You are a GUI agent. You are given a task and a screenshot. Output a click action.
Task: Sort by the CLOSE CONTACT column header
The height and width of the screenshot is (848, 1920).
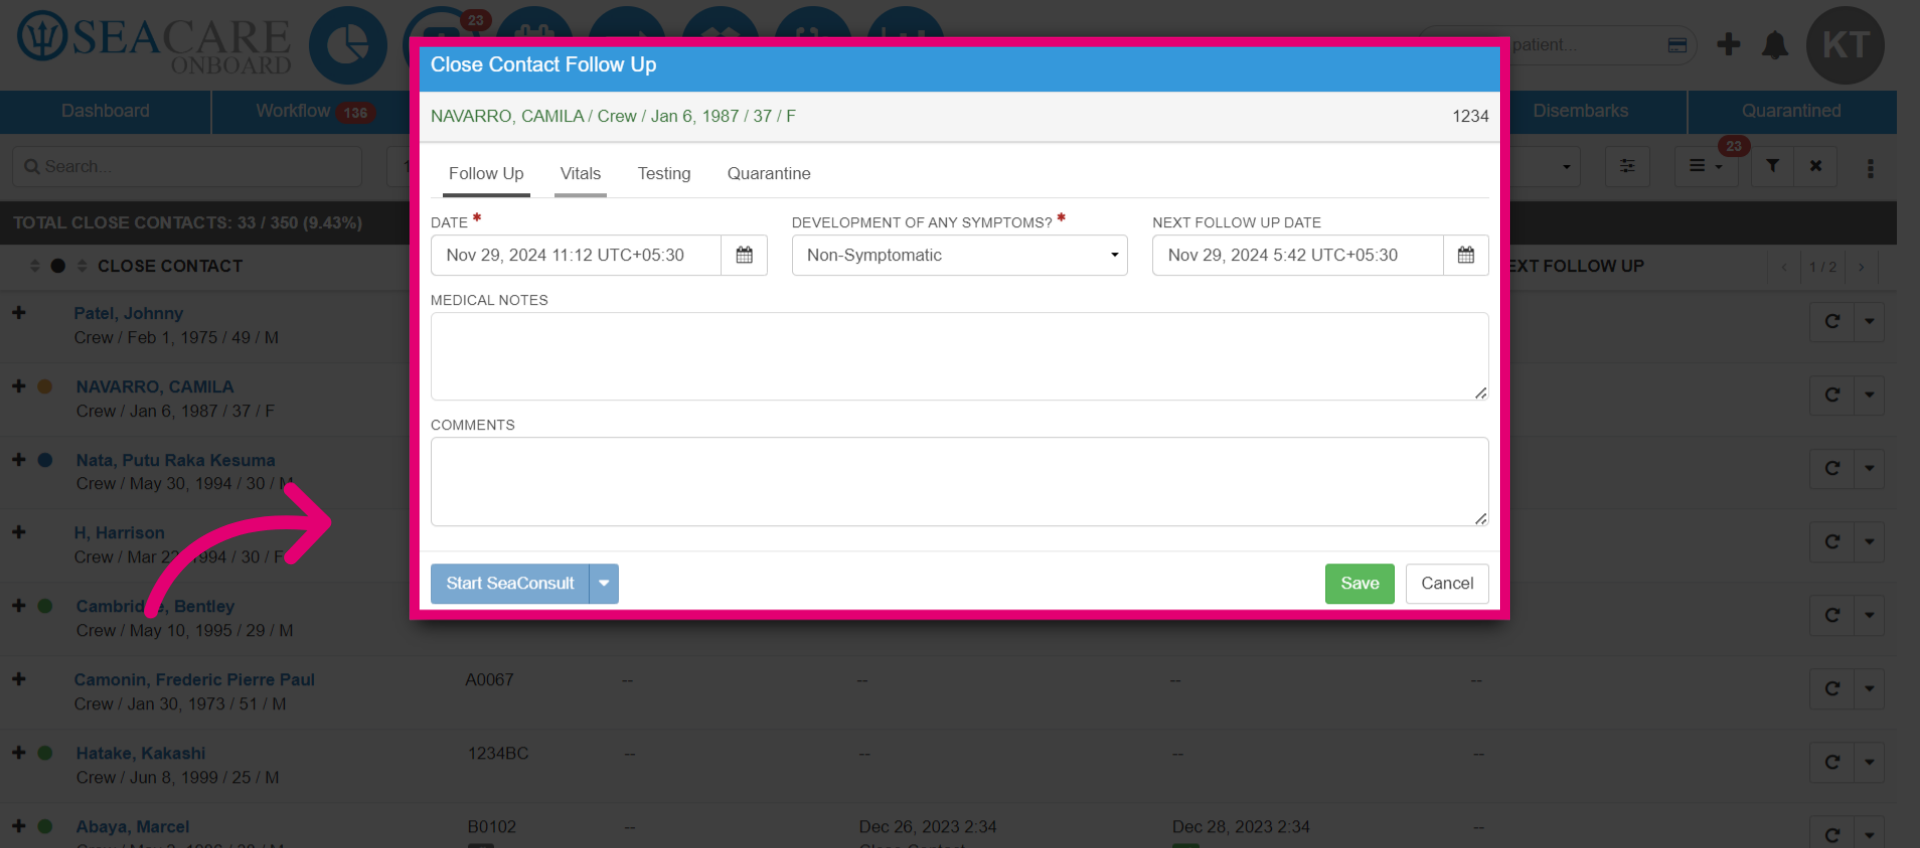(169, 266)
